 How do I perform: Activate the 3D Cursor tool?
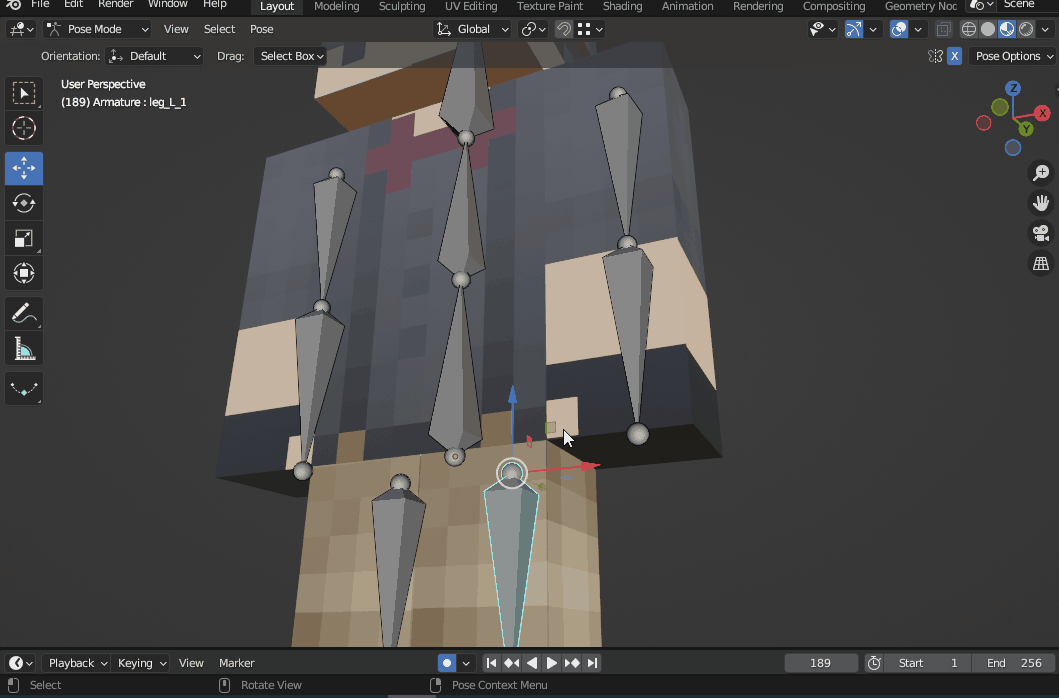(x=24, y=128)
